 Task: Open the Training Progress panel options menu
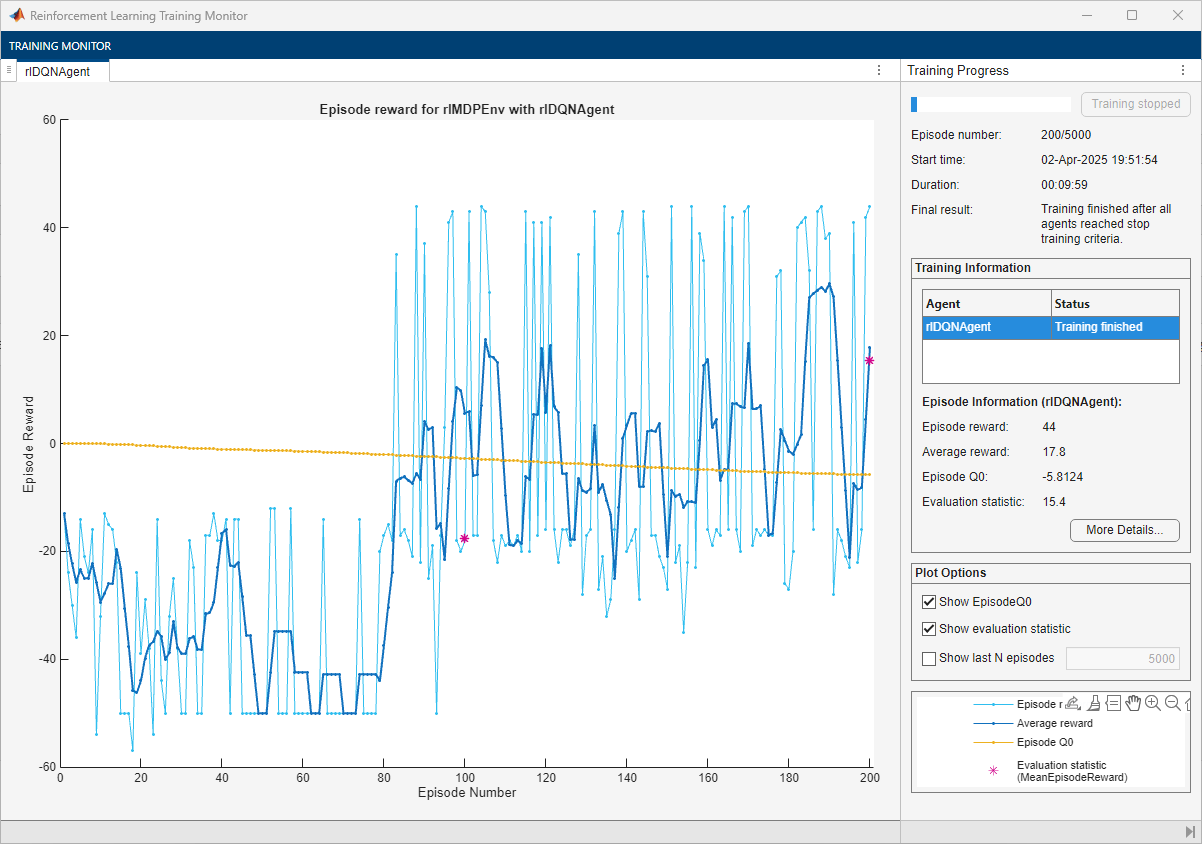[x=1185, y=71]
